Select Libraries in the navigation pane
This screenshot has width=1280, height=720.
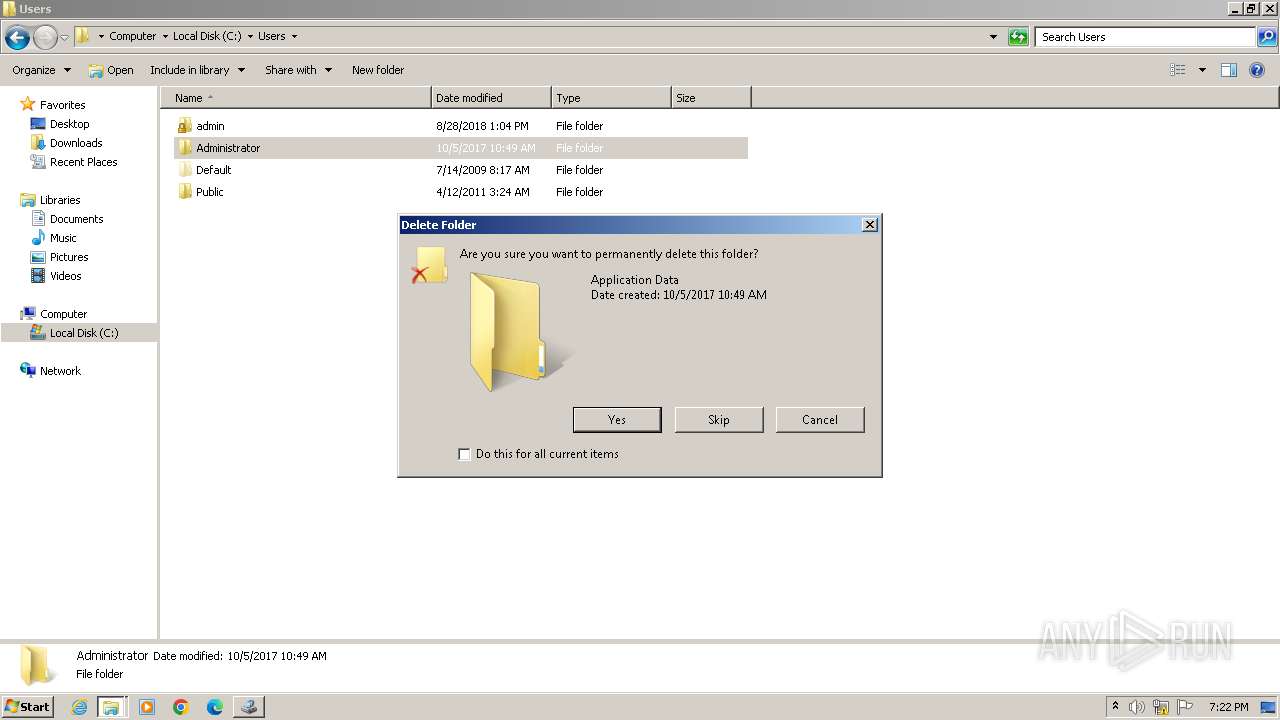click(60, 200)
